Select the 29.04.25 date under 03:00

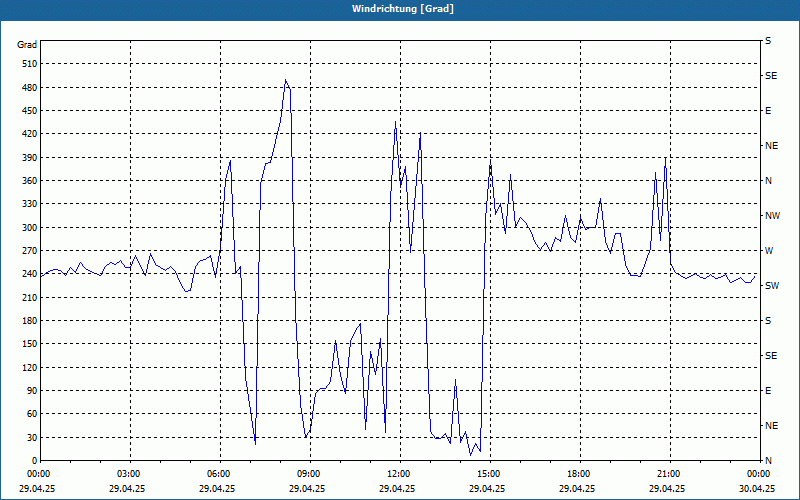click(x=127, y=488)
